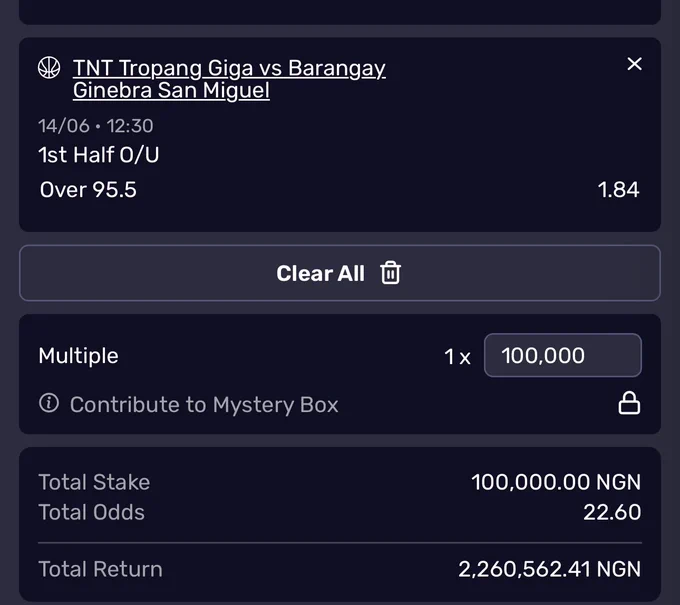Click the 14/06 12:30 match time
The height and width of the screenshot is (605, 680).
tap(96, 126)
